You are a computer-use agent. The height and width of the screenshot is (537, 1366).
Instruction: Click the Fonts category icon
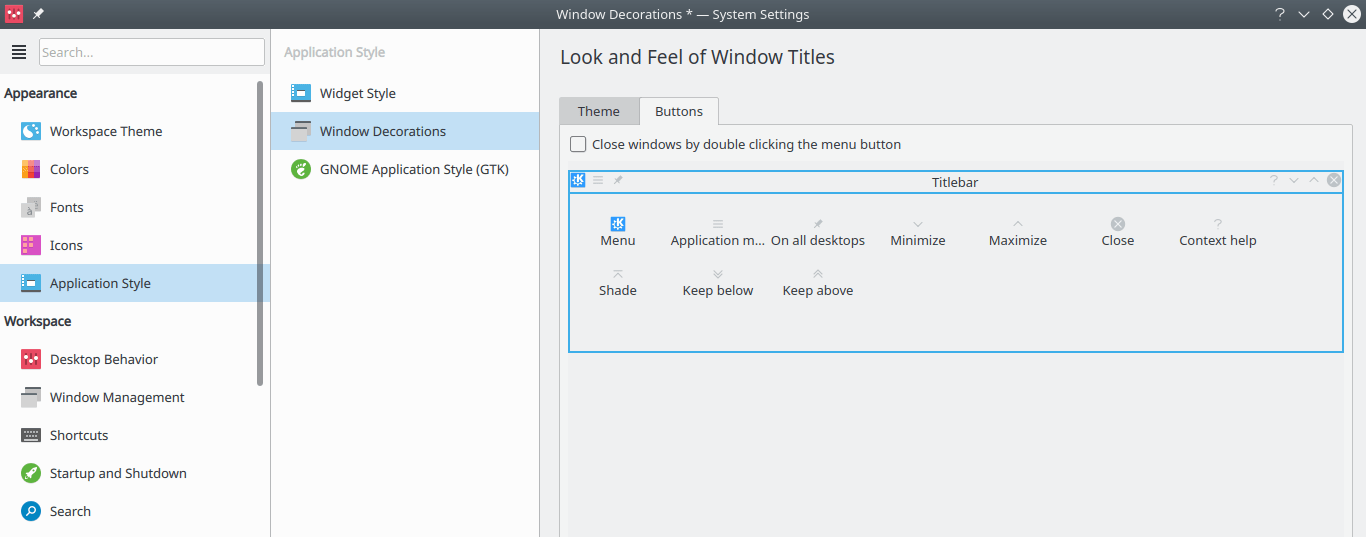point(31,207)
